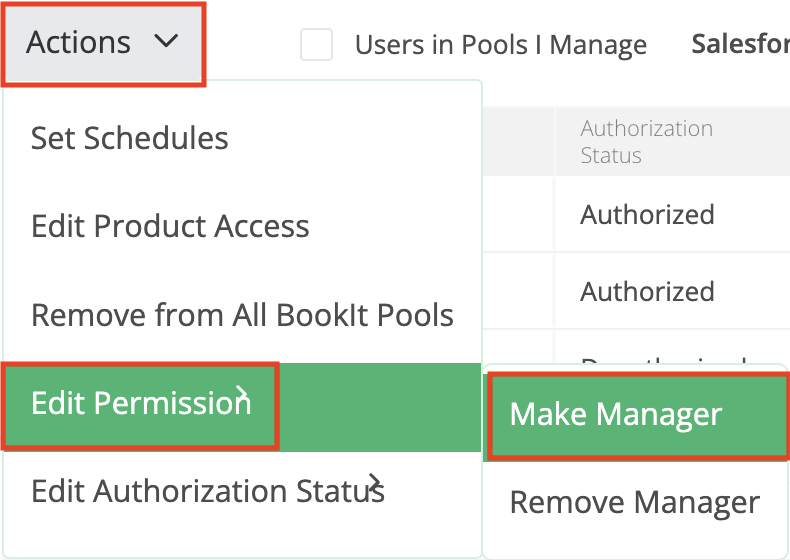This screenshot has width=790, height=560.
Task: Choose Edit Product Access menu entry
Action: tap(170, 226)
